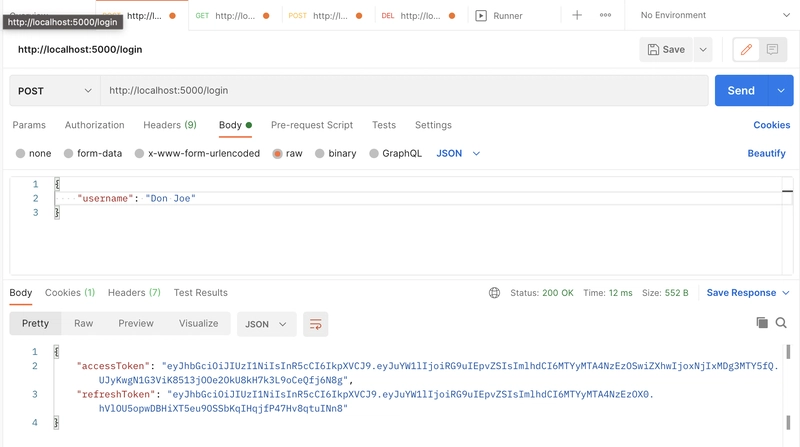Screen dimensions: 800x447
Task: Click the Beautify link
Action: [x=766, y=154]
